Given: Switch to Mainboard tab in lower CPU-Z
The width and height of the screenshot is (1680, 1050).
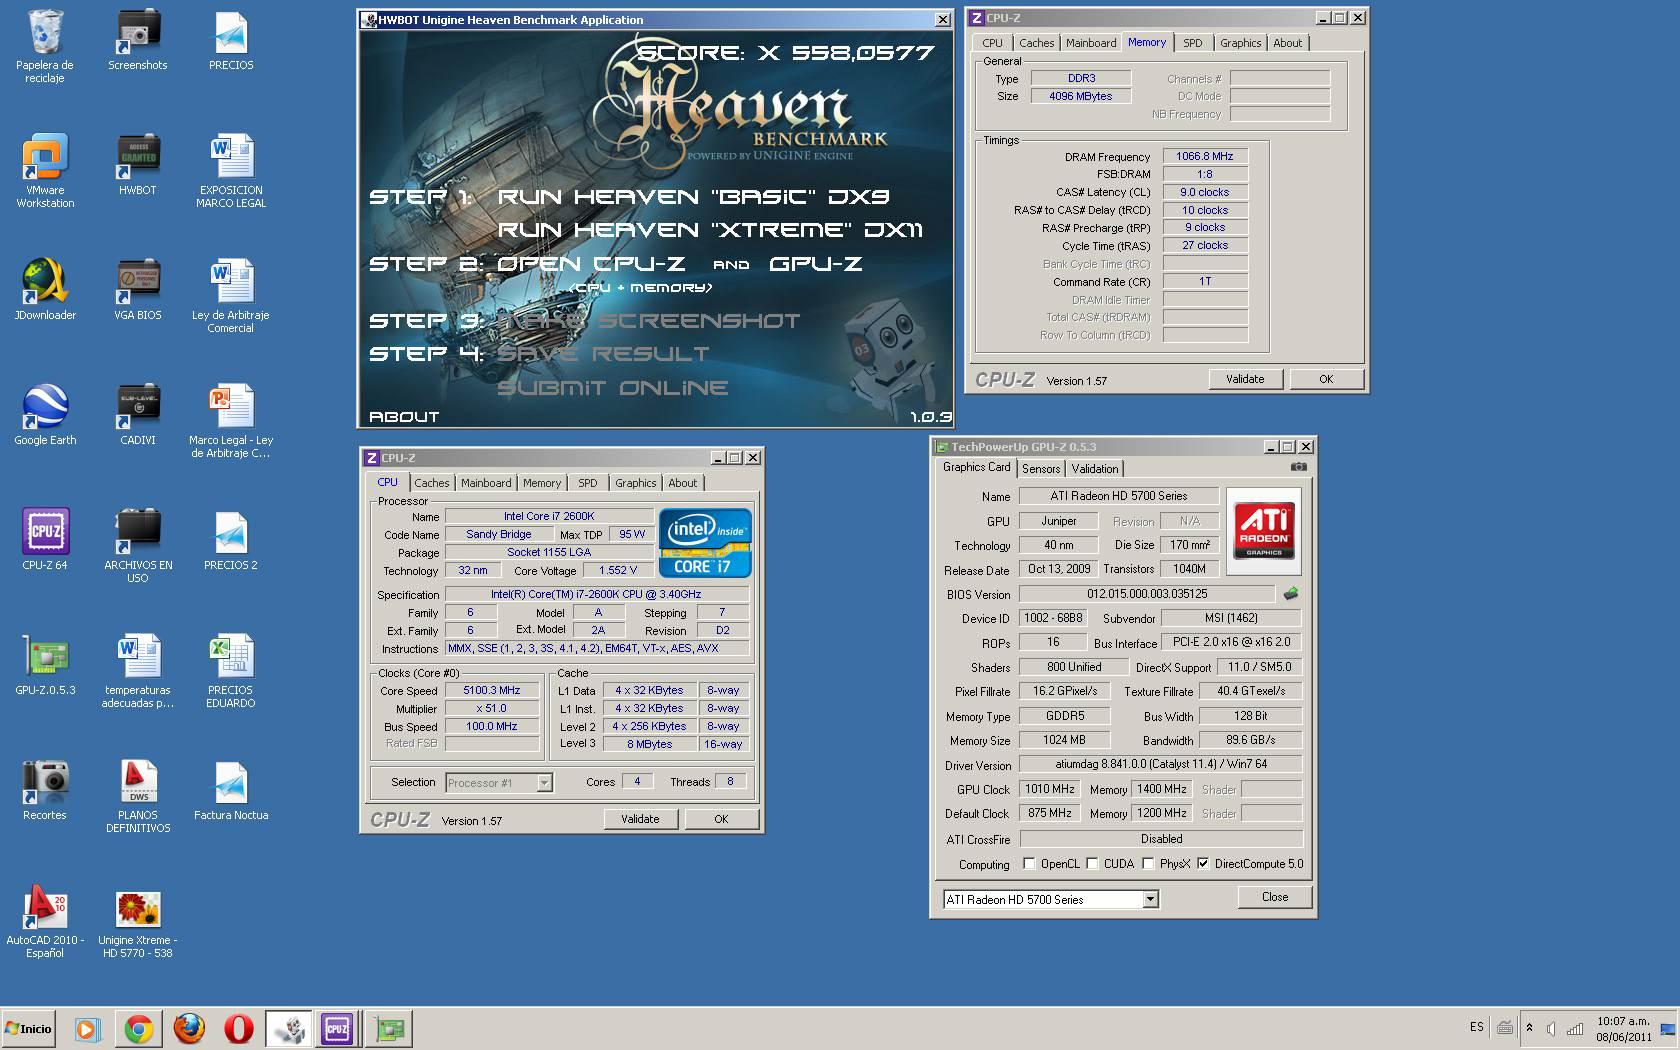Looking at the screenshot, I should [486, 483].
